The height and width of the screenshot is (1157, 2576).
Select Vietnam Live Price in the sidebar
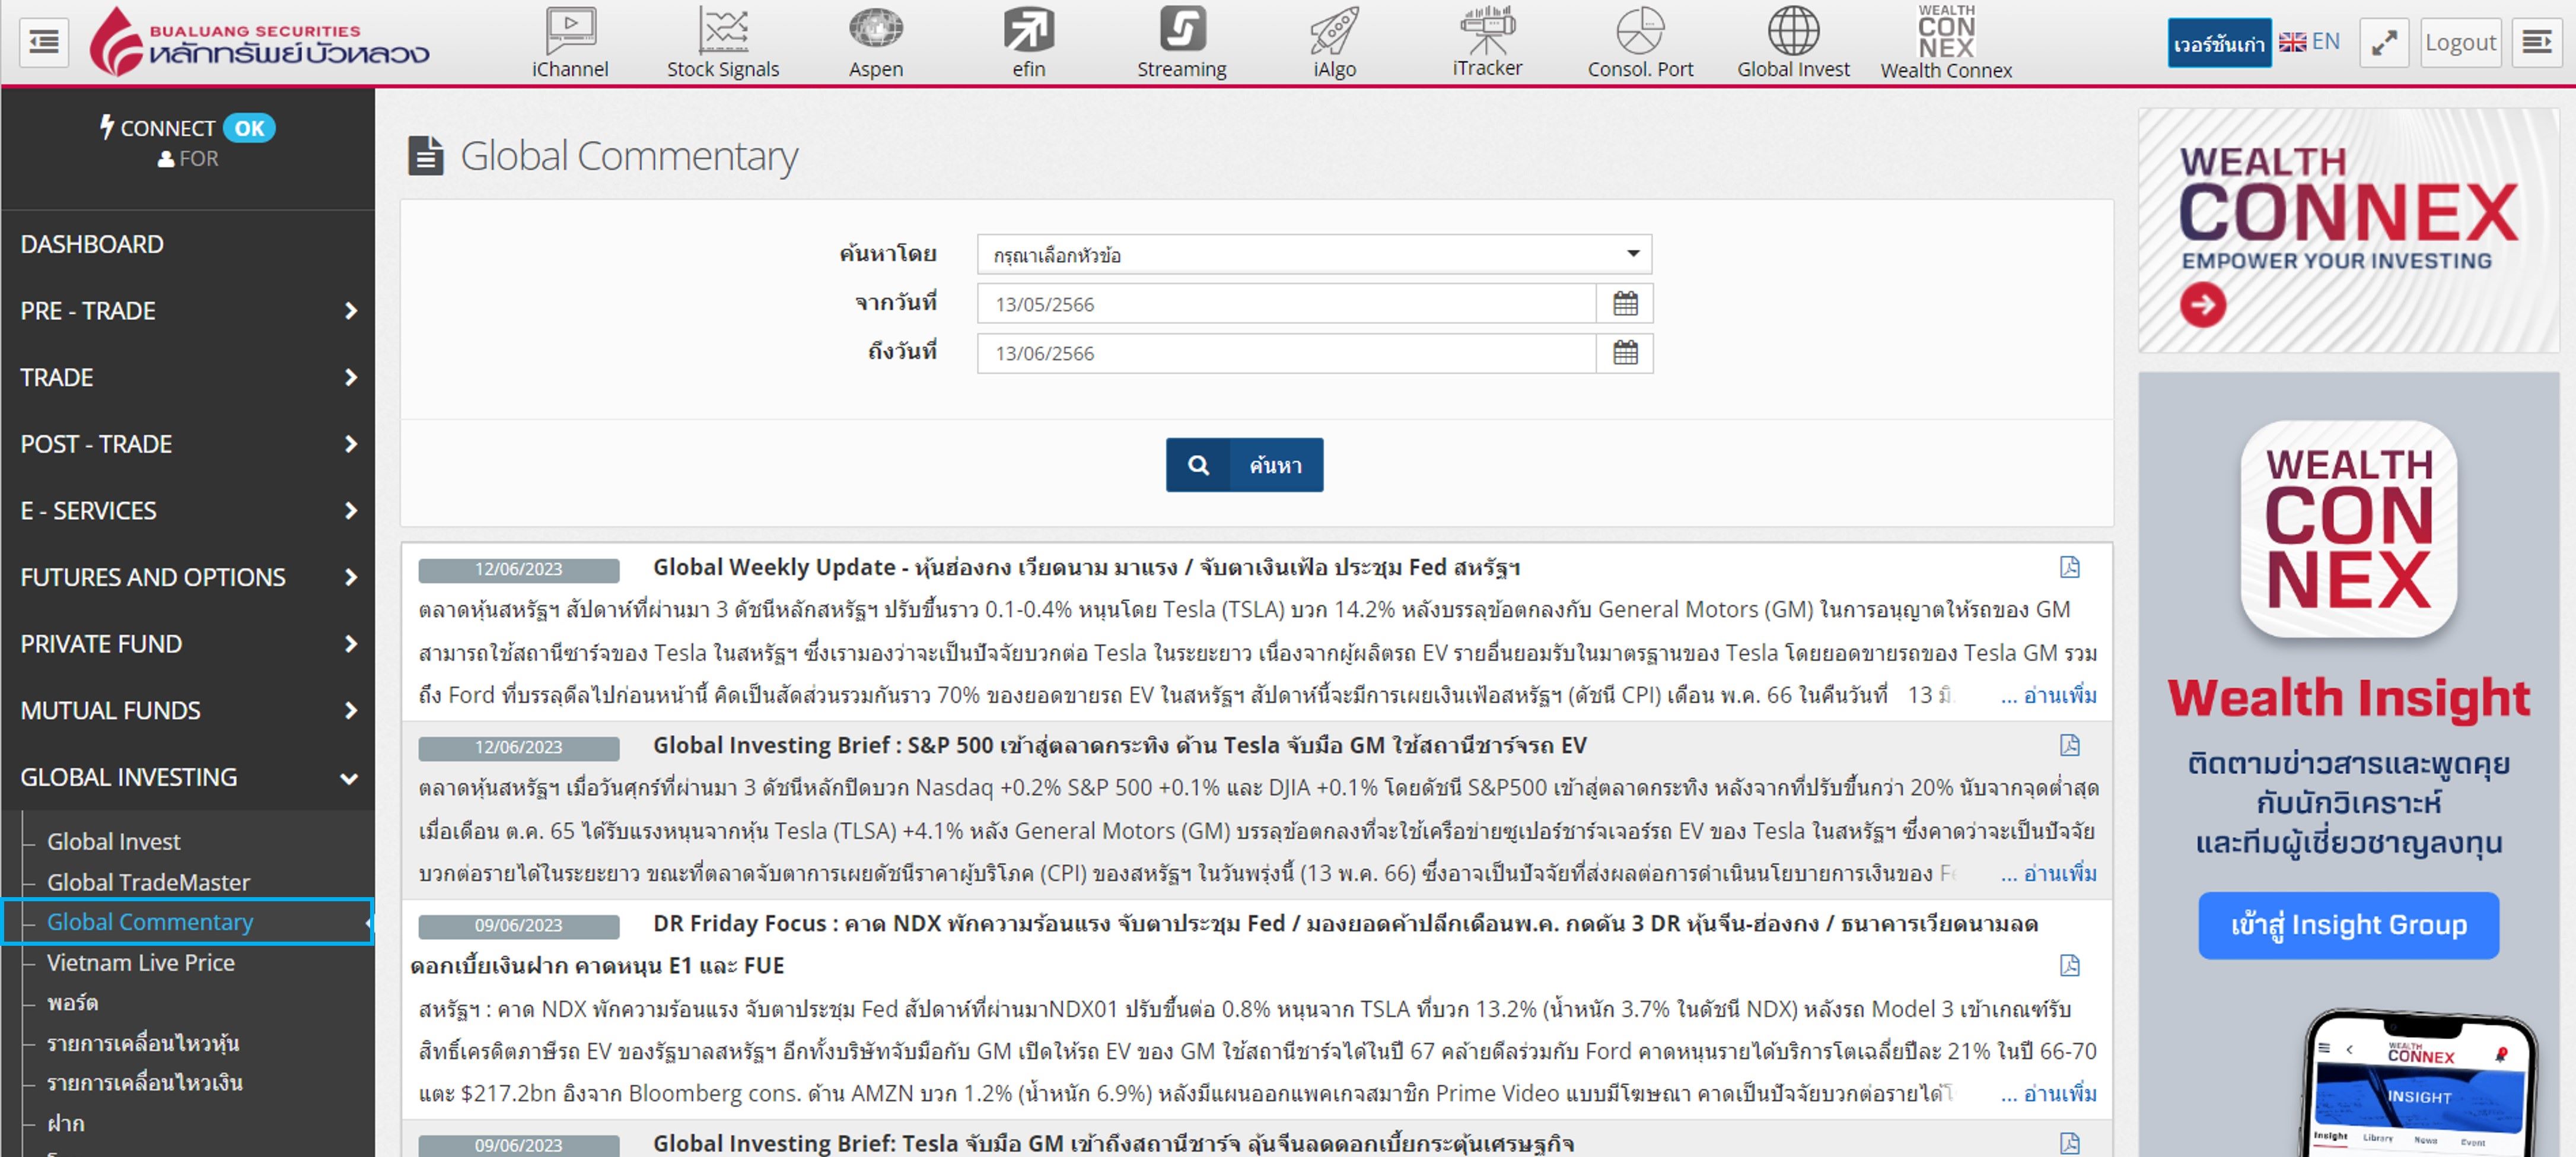141,962
